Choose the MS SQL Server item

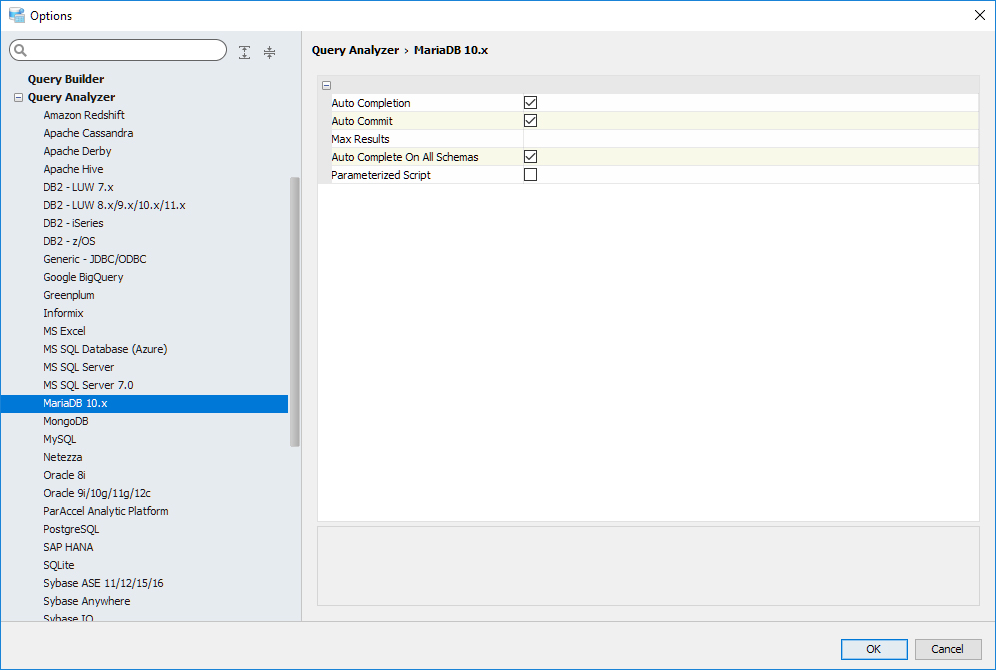[x=79, y=367]
